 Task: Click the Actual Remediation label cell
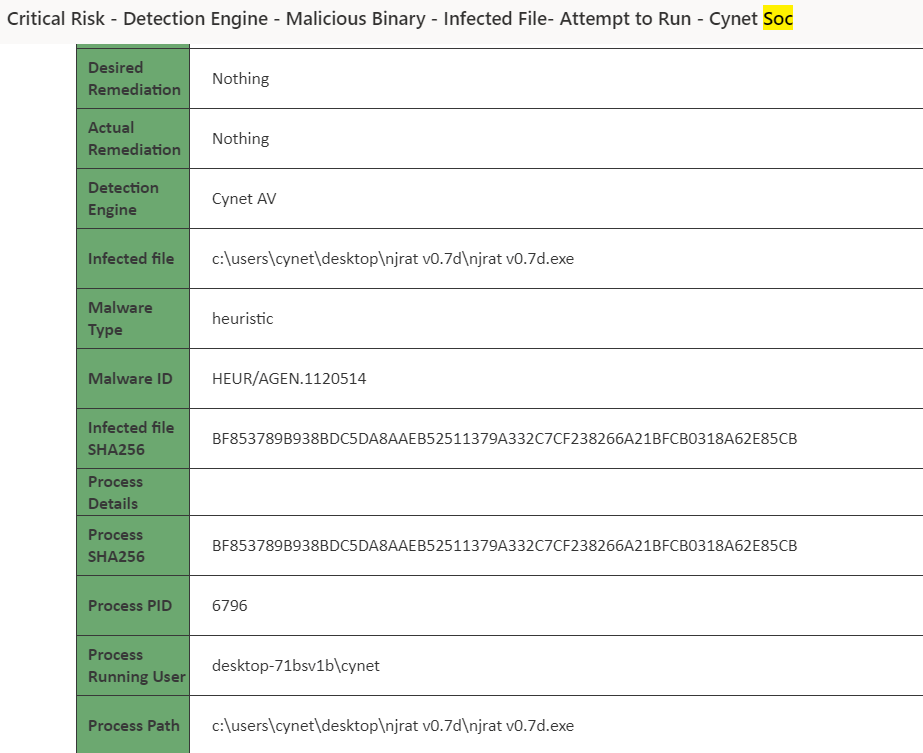click(133, 138)
